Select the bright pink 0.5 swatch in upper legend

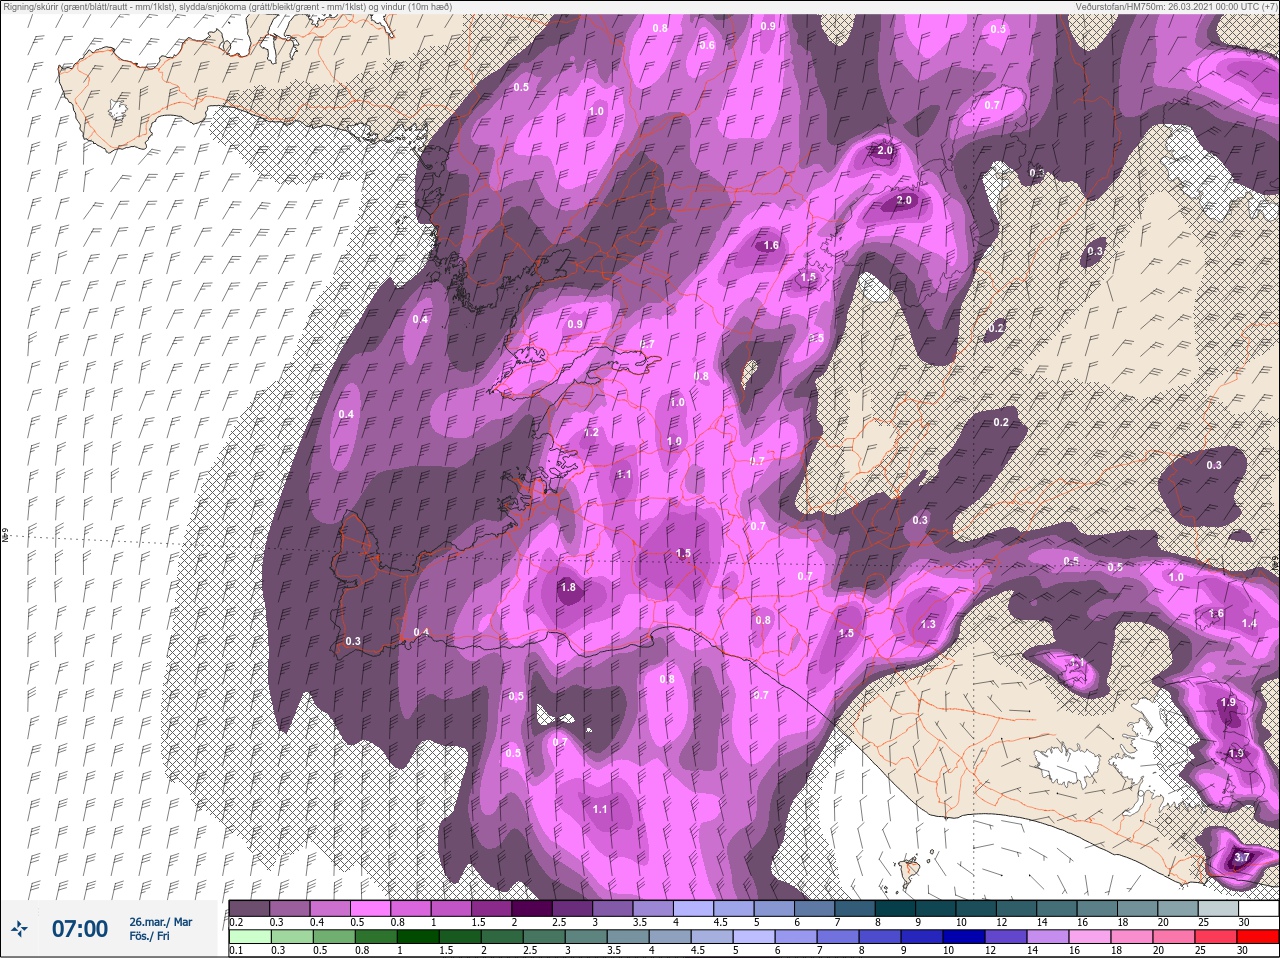[x=371, y=908]
